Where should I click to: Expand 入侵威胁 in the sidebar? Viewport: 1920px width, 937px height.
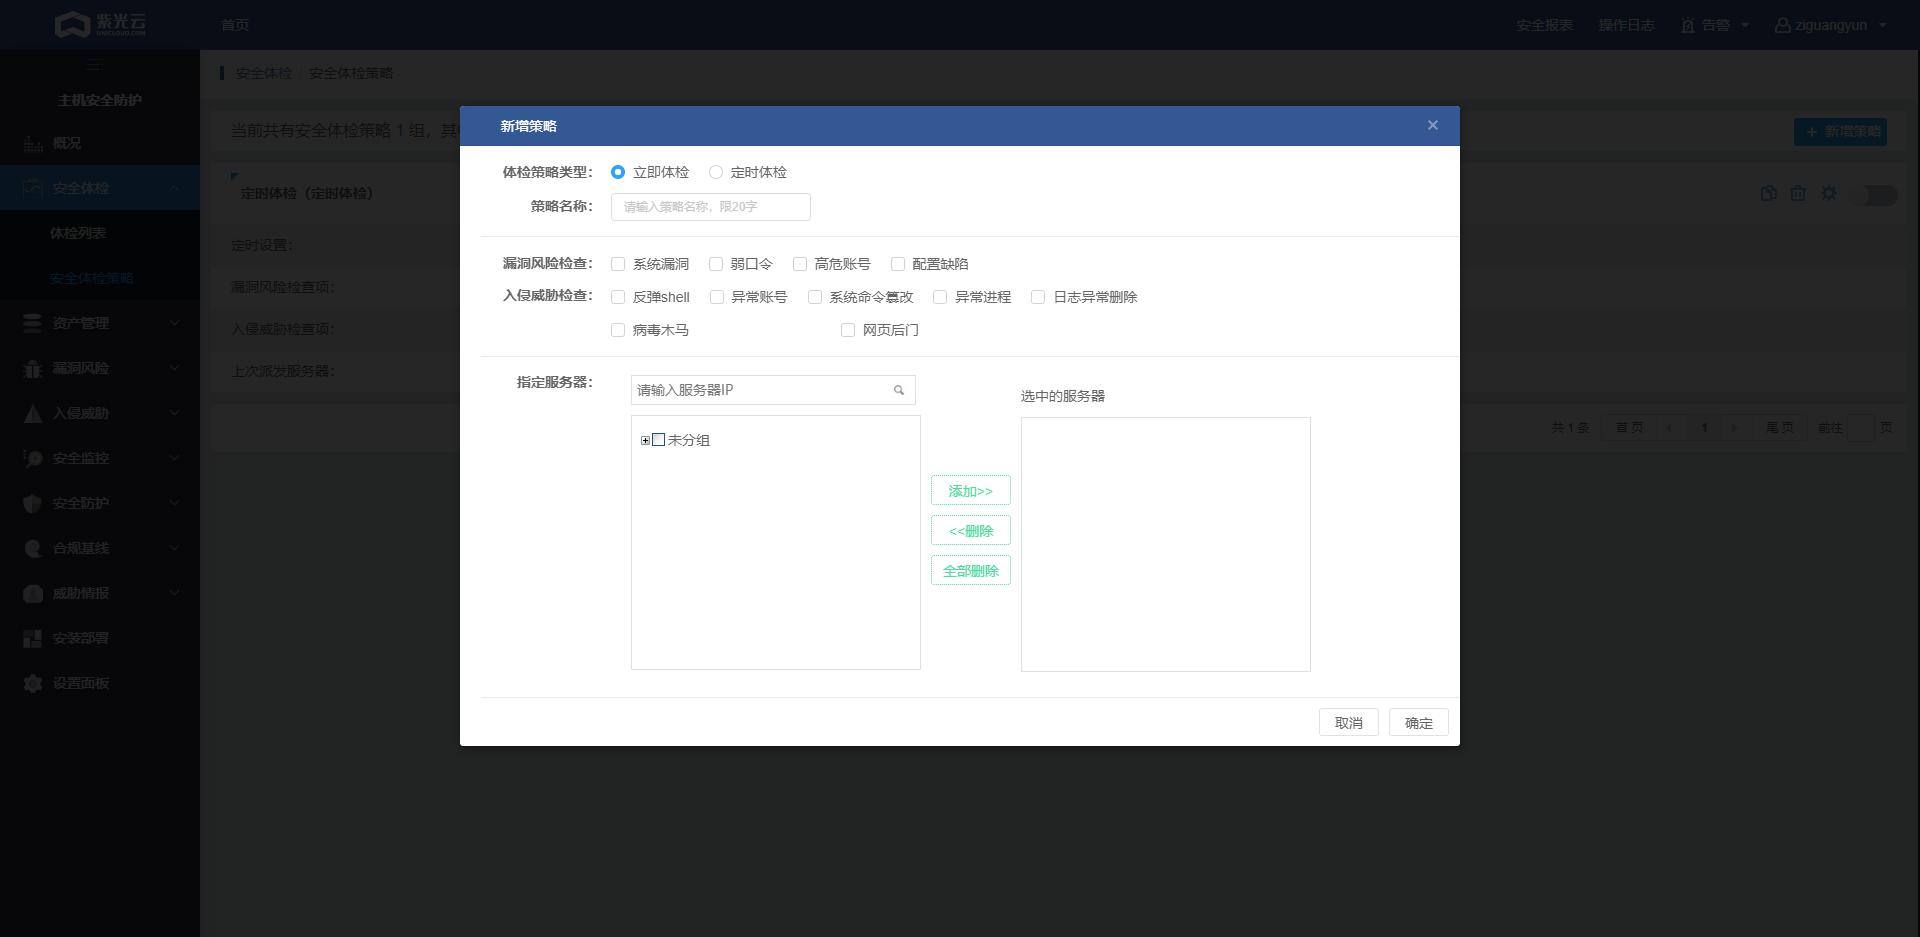click(100, 413)
